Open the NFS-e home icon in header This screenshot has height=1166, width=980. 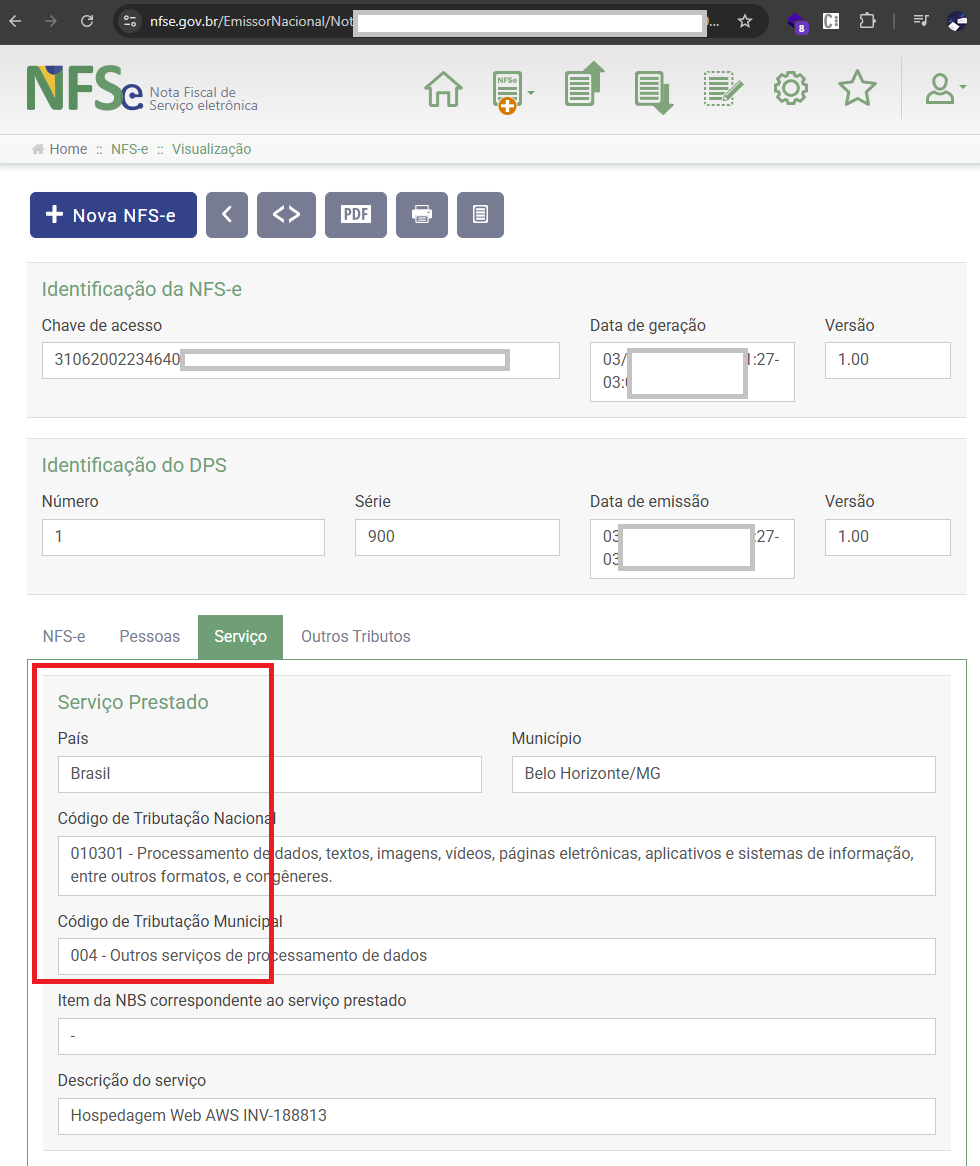(x=443, y=89)
